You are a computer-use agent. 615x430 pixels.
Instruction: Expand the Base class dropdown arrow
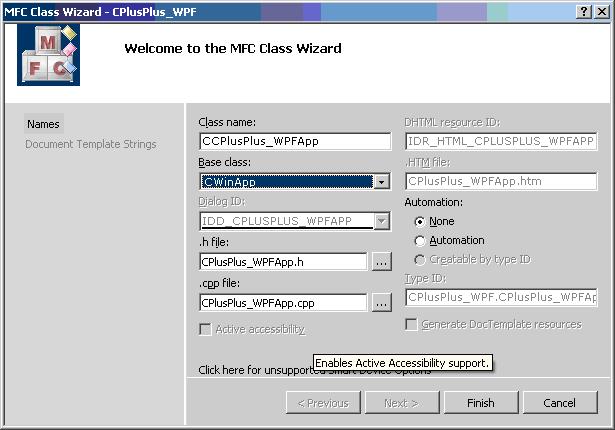pyautogui.click(x=381, y=182)
